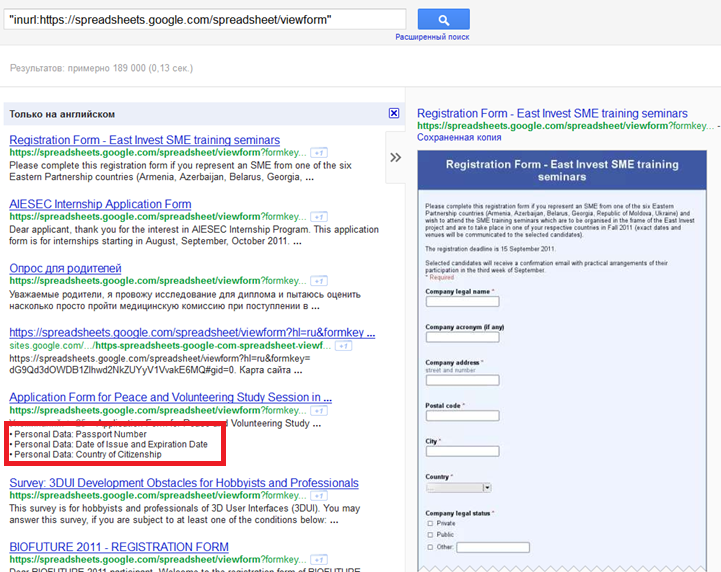Close the 'Только на английском' bar
The width and height of the screenshot is (721, 572).
tap(394, 113)
